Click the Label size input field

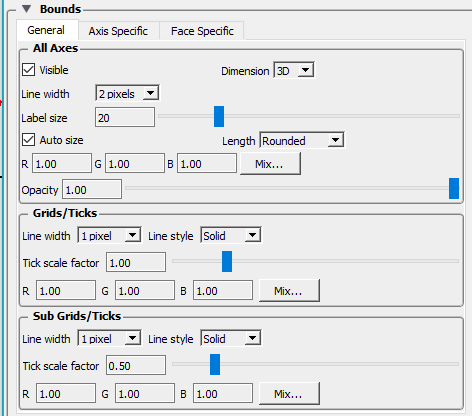coord(125,117)
